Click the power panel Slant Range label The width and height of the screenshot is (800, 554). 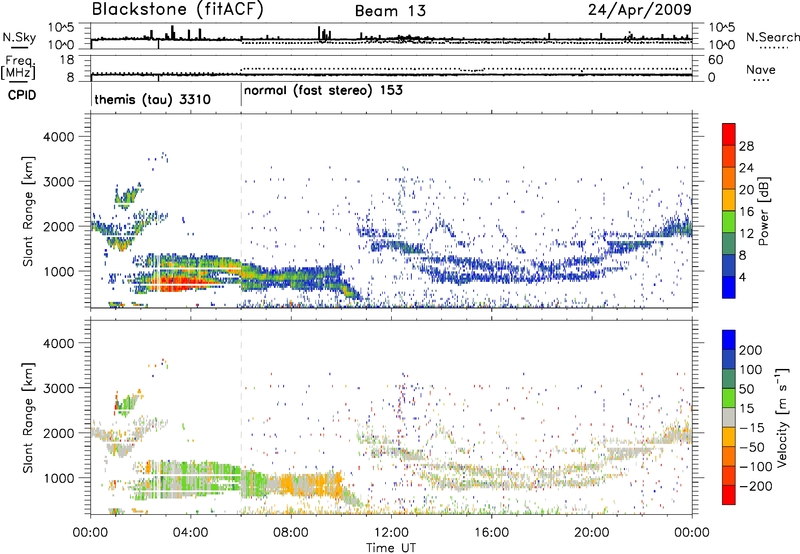coord(28,211)
